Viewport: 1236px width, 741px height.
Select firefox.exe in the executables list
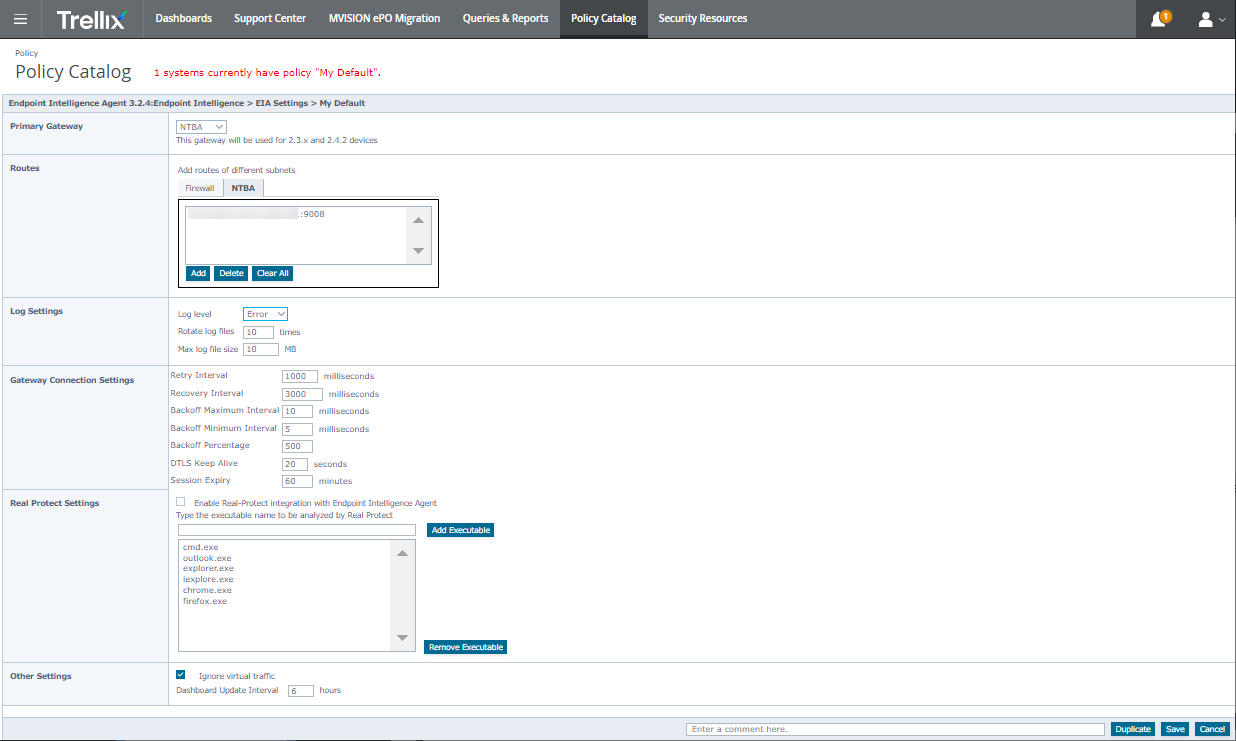click(x=205, y=601)
